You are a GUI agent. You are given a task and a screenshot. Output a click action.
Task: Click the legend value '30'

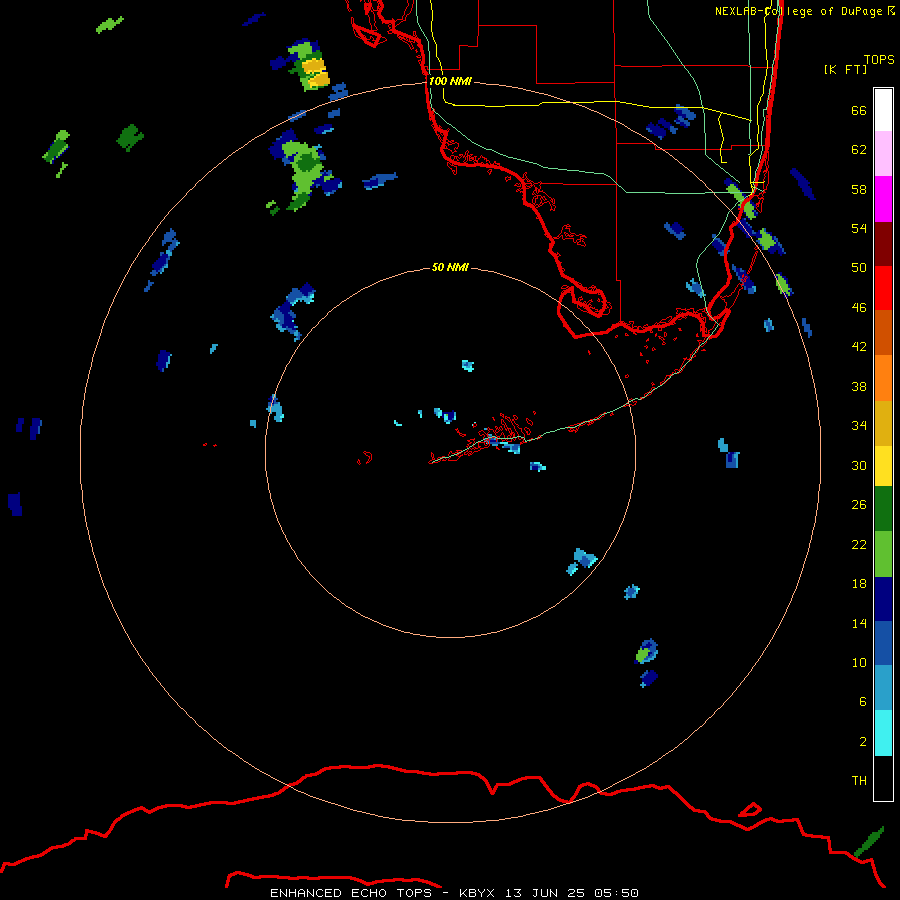859,465
